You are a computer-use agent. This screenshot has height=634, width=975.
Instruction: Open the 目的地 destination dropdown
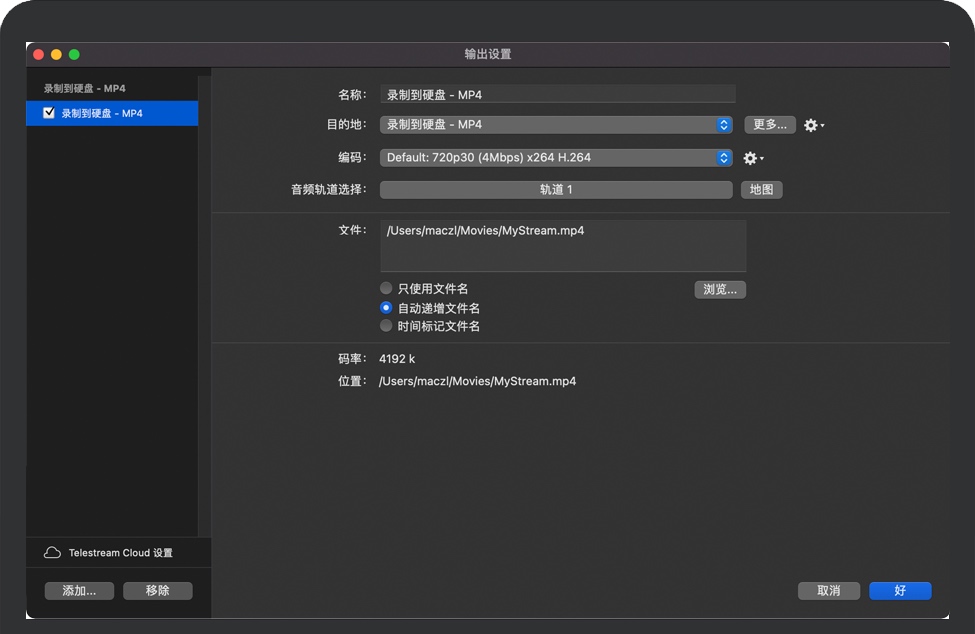(x=556, y=125)
